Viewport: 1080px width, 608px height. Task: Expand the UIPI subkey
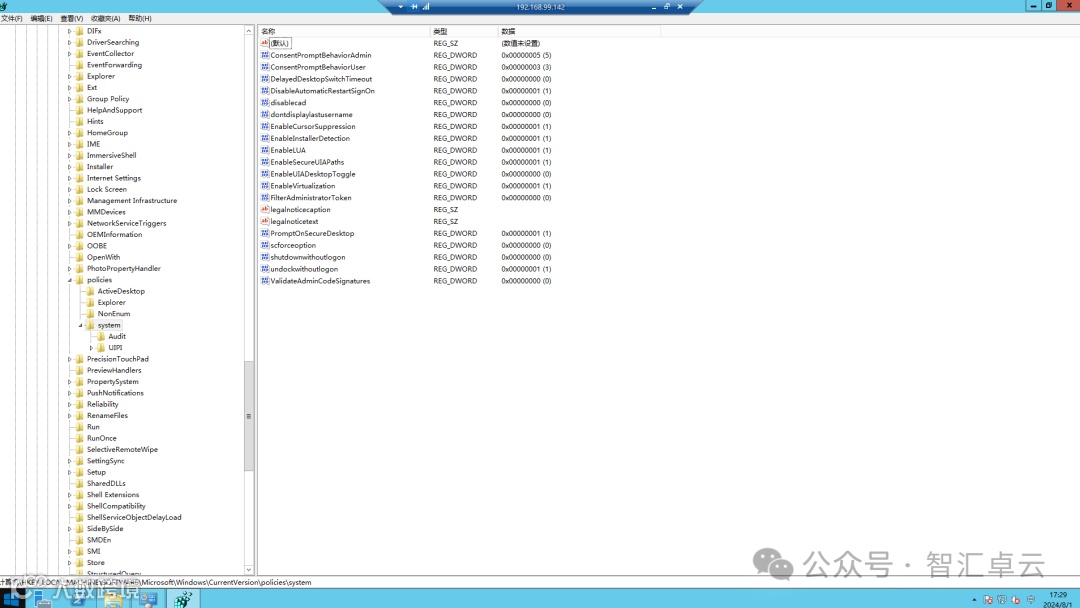pyautogui.click(x=91, y=348)
